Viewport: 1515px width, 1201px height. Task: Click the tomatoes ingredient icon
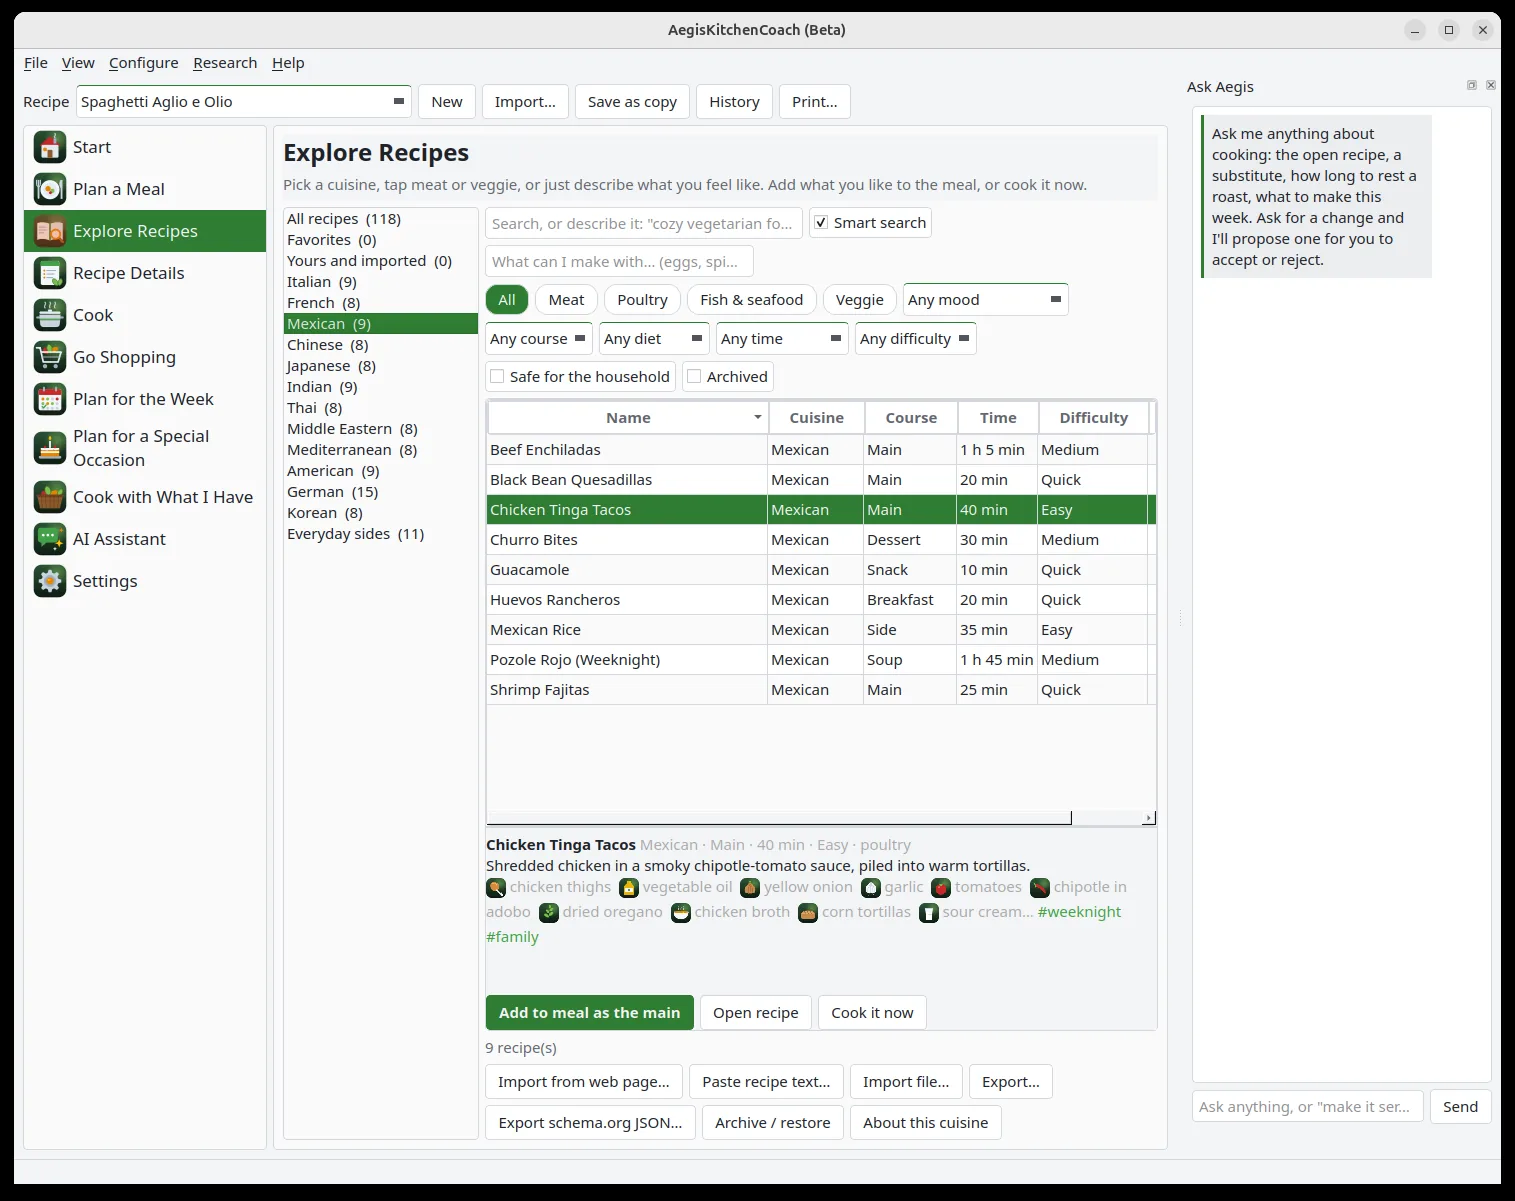[941, 888]
